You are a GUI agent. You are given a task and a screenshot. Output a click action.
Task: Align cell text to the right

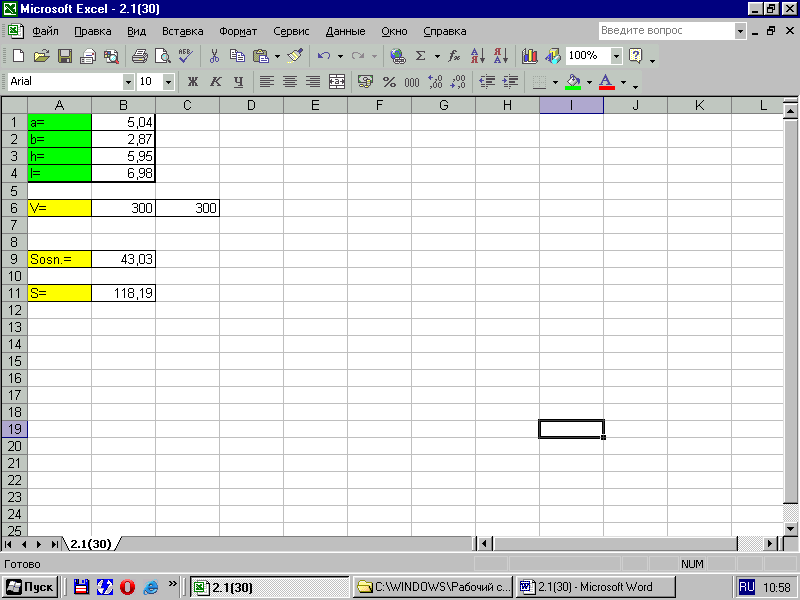[313, 82]
